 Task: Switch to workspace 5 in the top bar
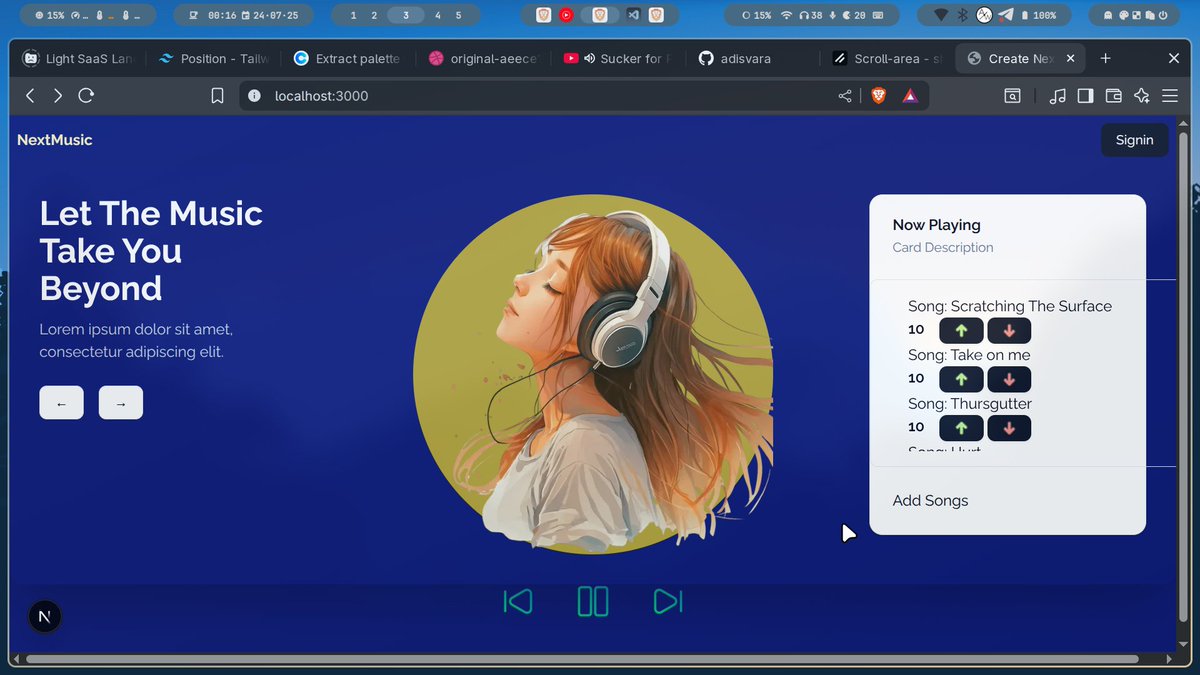[x=459, y=16]
